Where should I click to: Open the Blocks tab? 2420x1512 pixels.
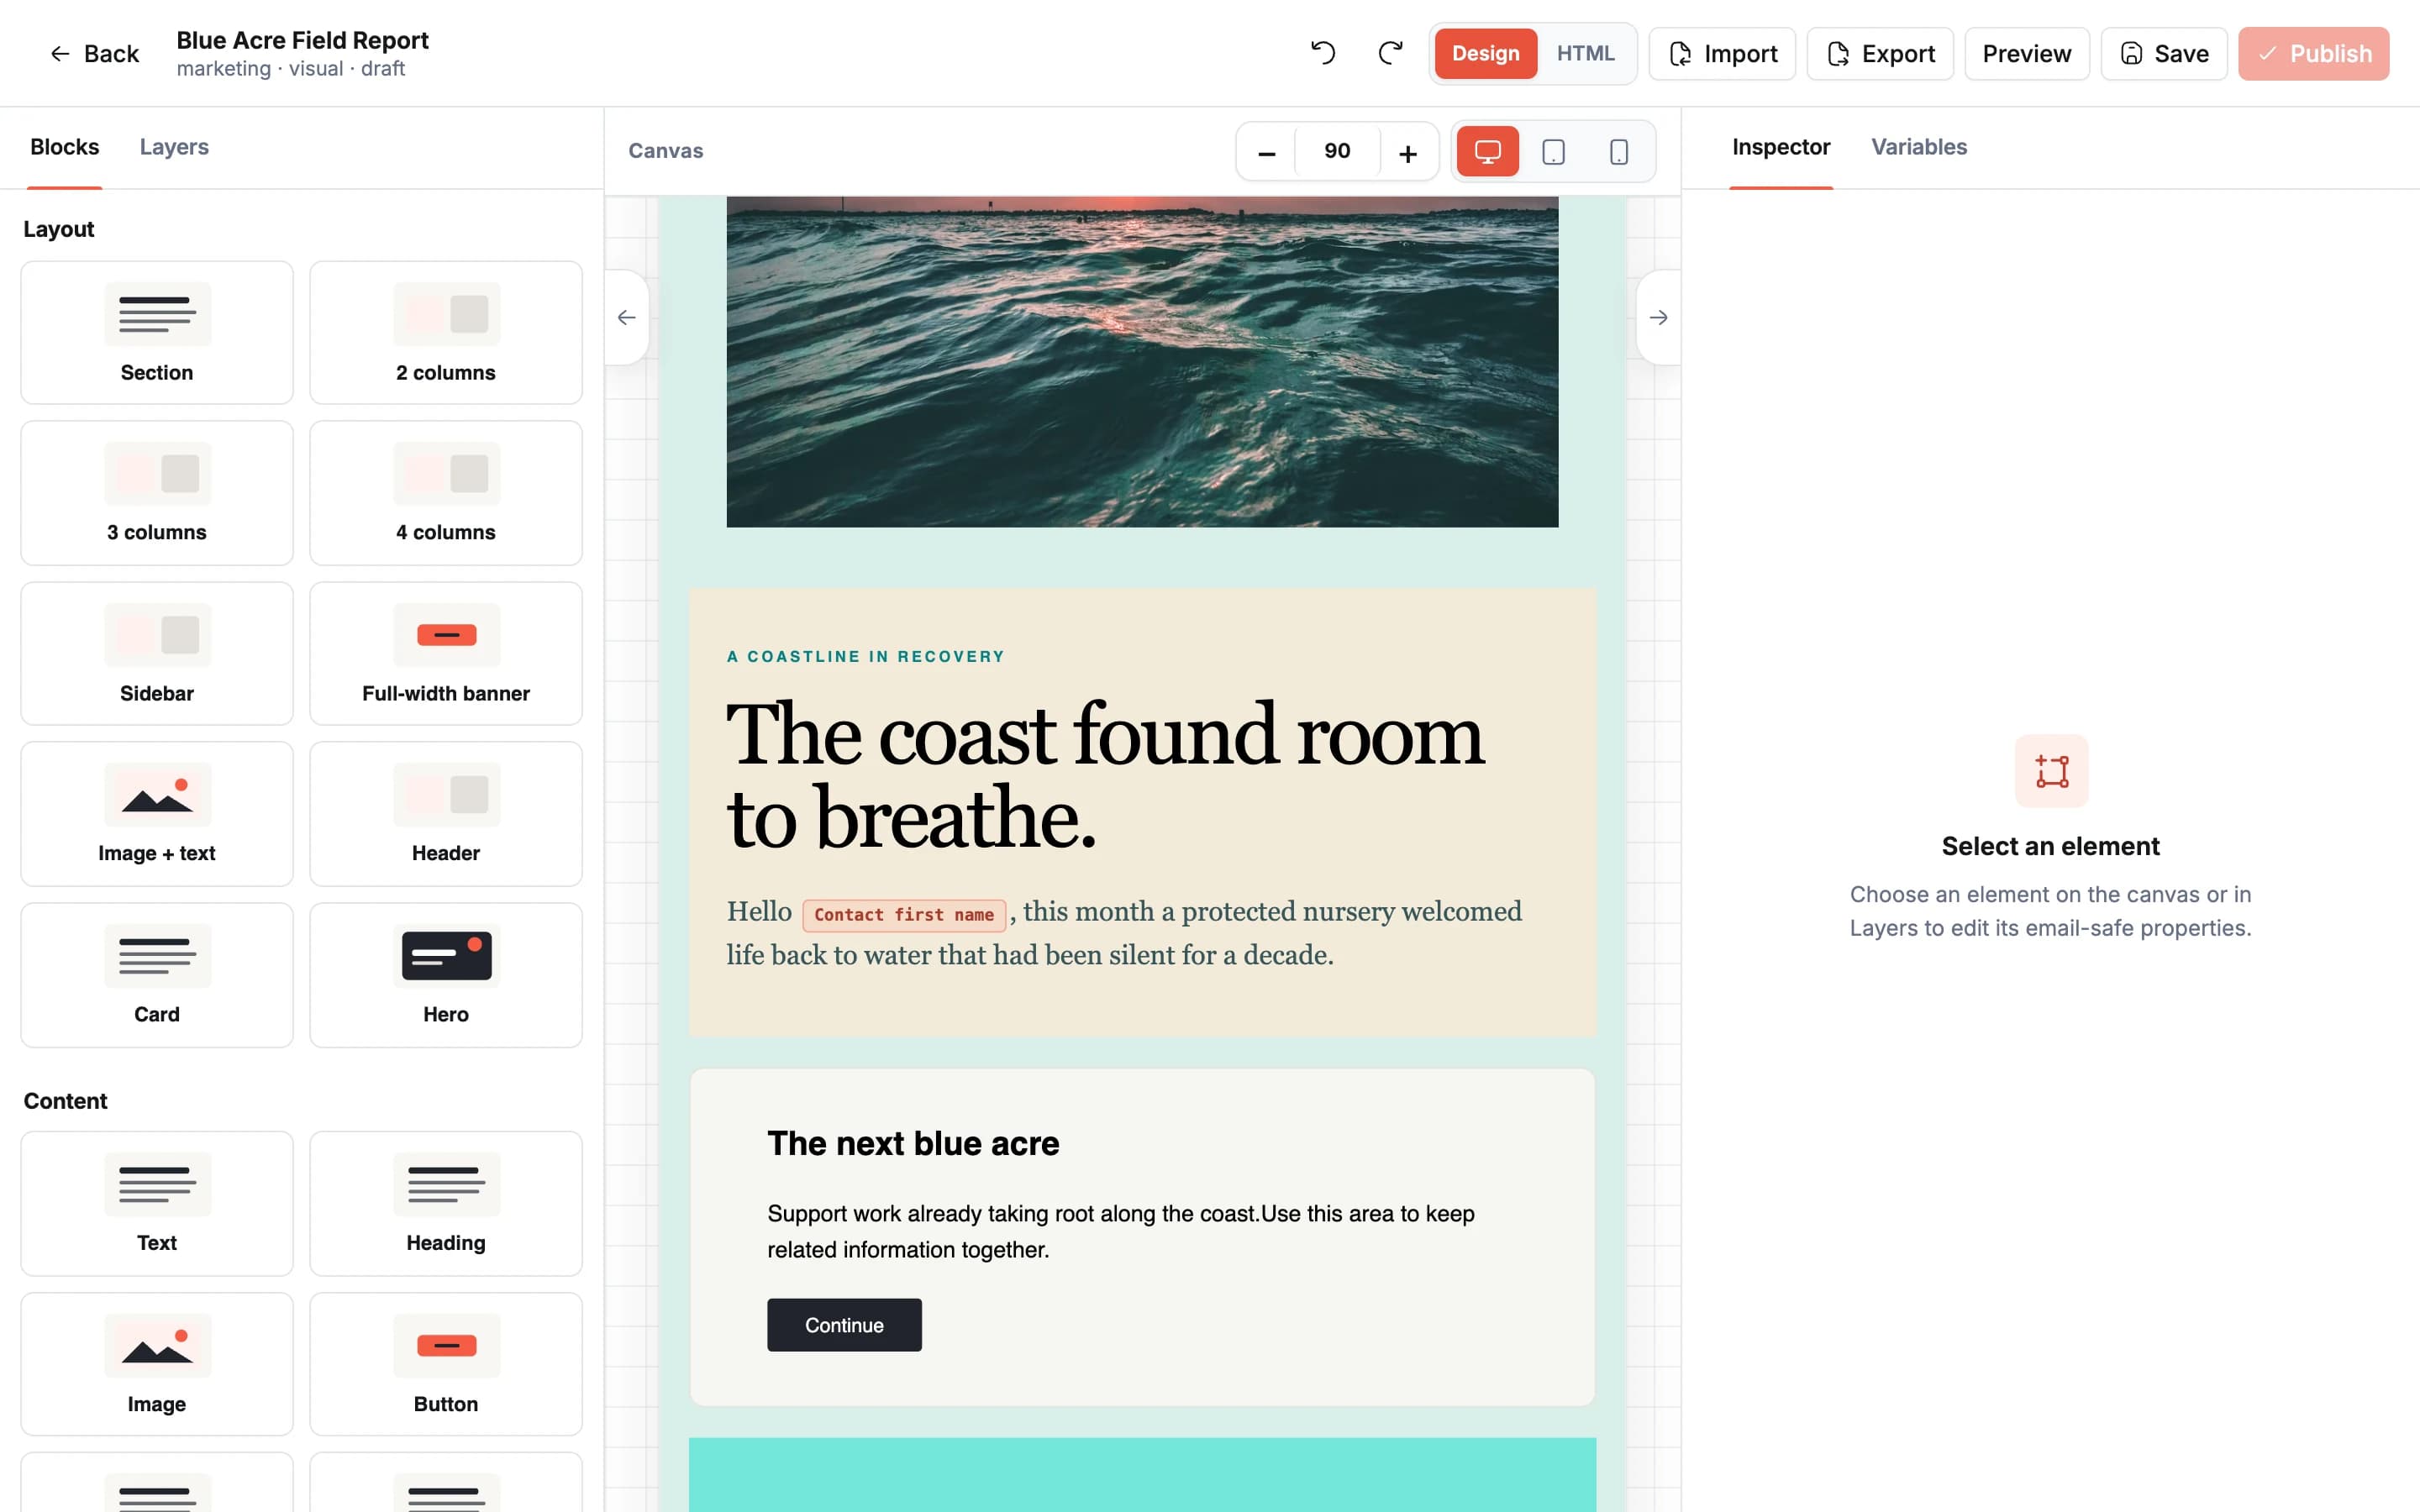[x=65, y=147]
